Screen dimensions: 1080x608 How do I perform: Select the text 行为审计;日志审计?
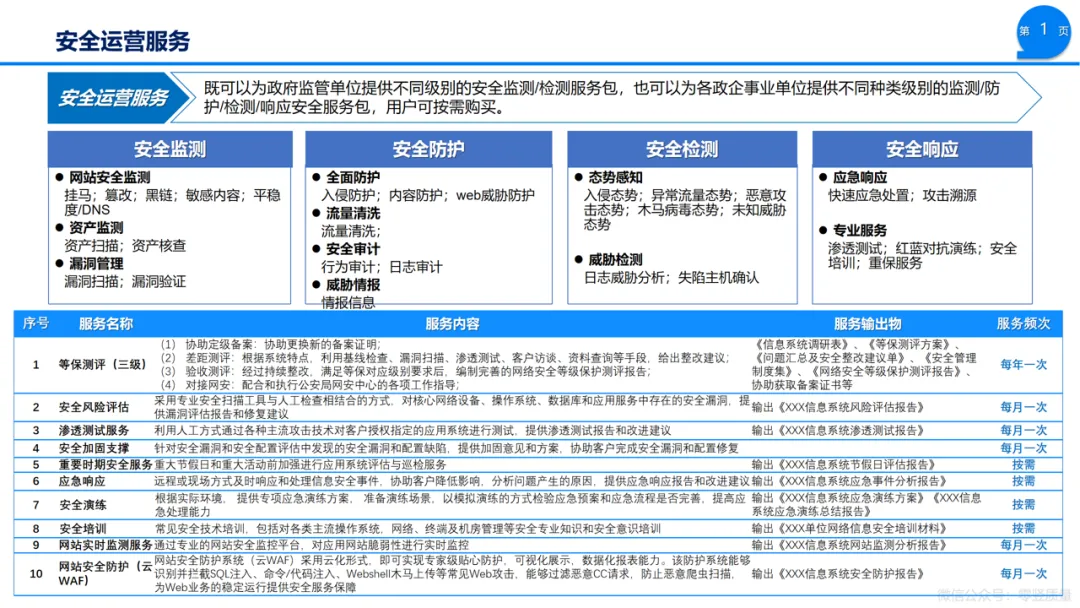click(x=382, y=267)
